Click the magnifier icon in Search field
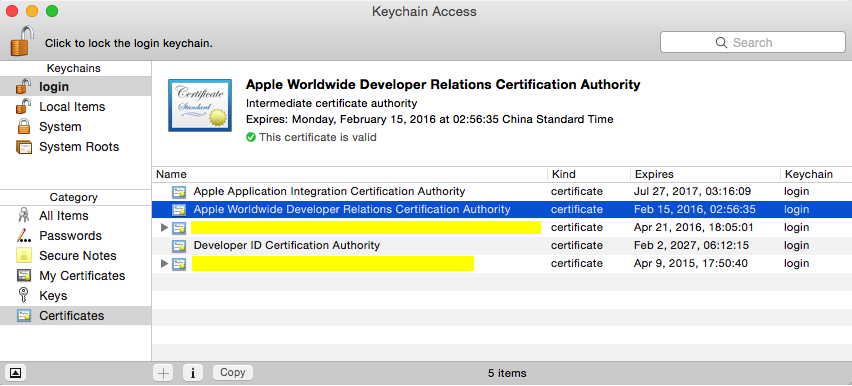 pos(721,42)
